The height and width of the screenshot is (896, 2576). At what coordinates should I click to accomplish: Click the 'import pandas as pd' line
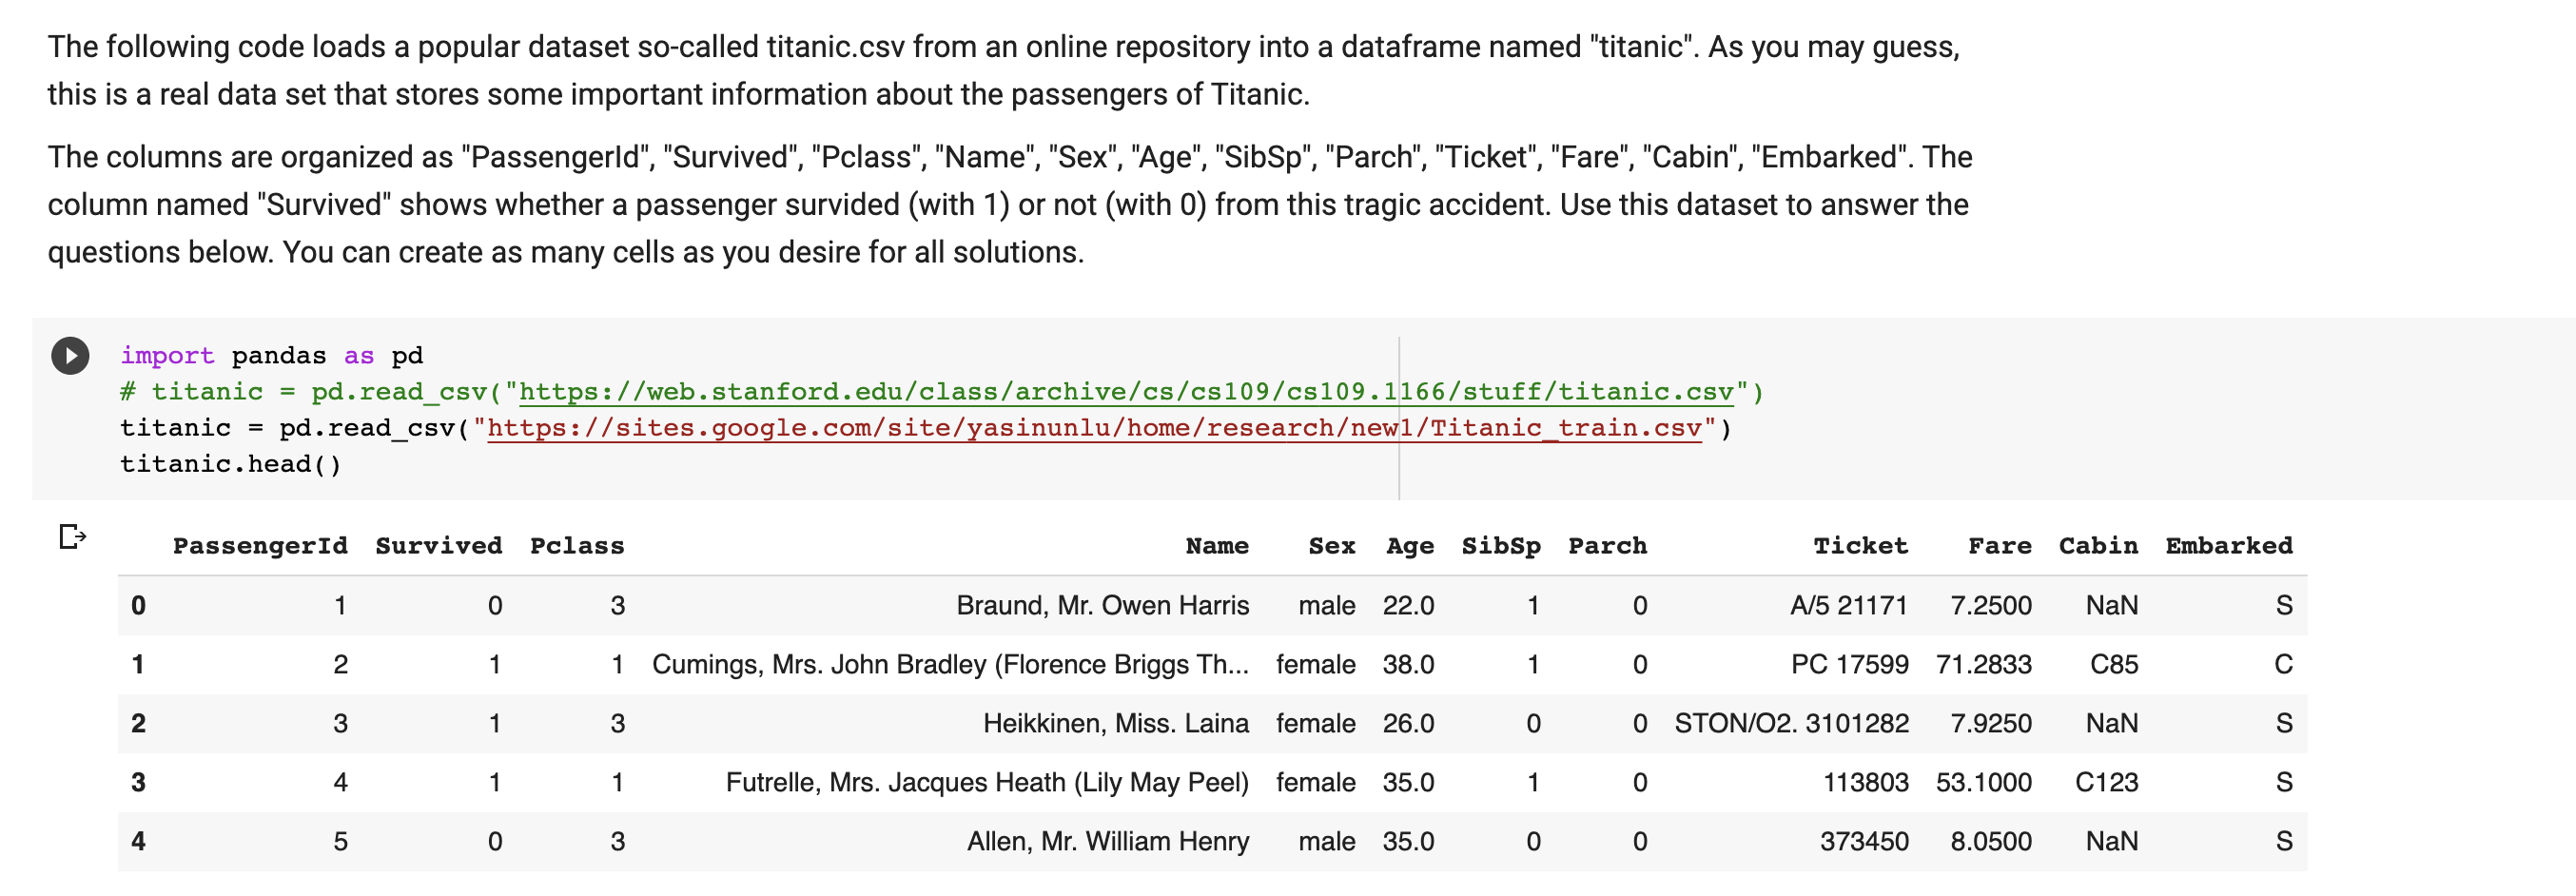[x=271, y=356]
